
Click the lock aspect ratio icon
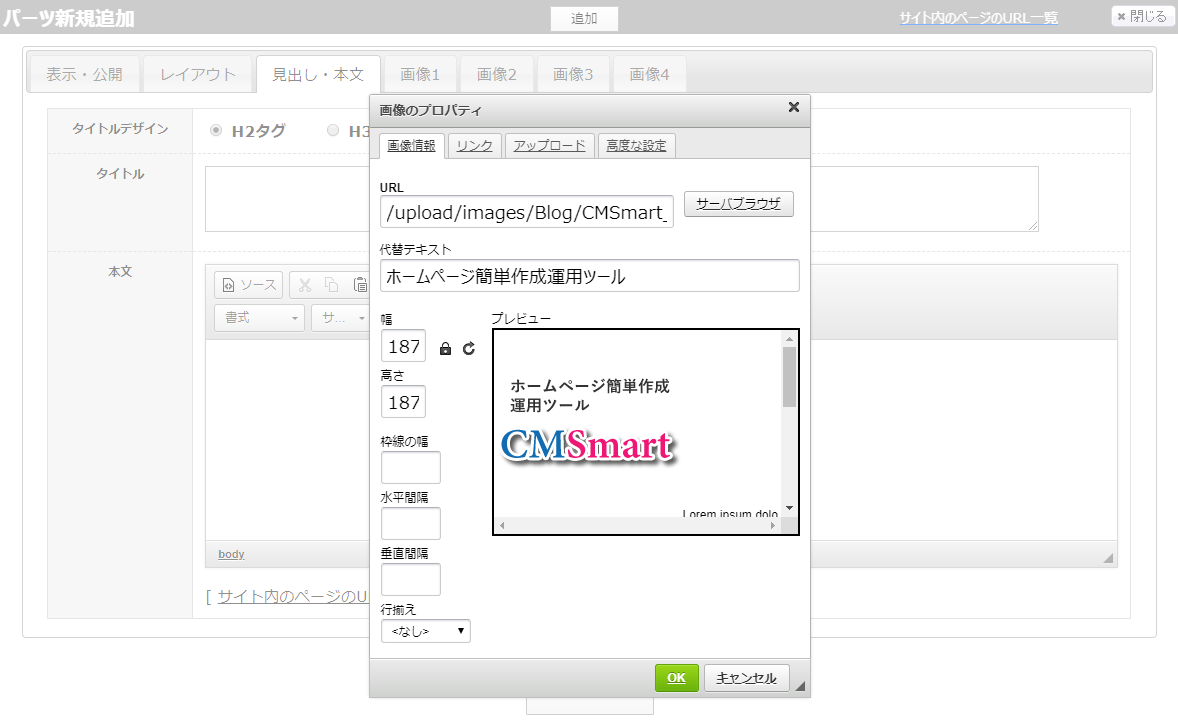(446, 349)
